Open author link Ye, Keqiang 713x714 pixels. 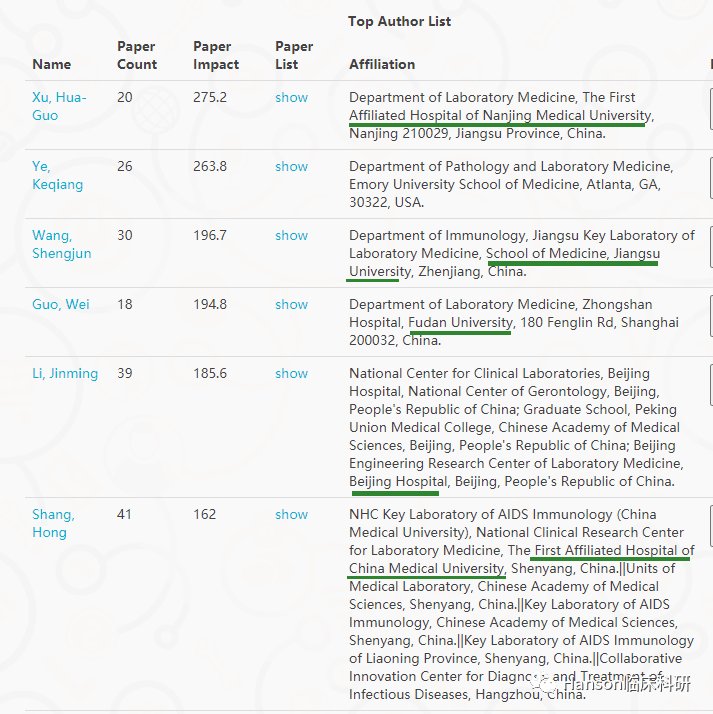click(x=57, y=175)
